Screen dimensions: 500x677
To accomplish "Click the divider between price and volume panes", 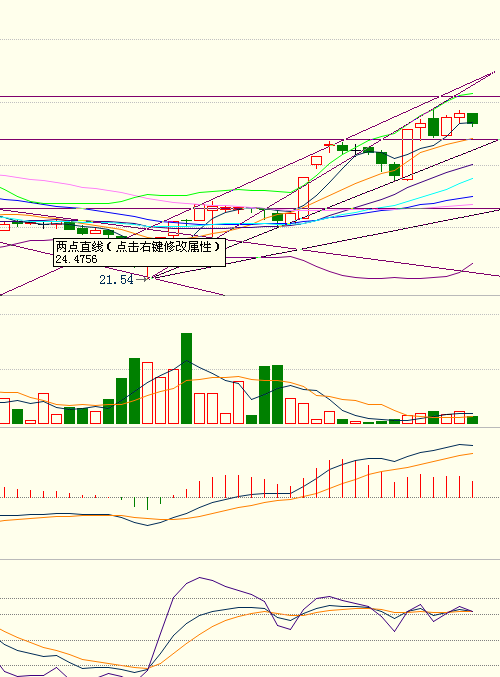I will [x=250, y=296].
